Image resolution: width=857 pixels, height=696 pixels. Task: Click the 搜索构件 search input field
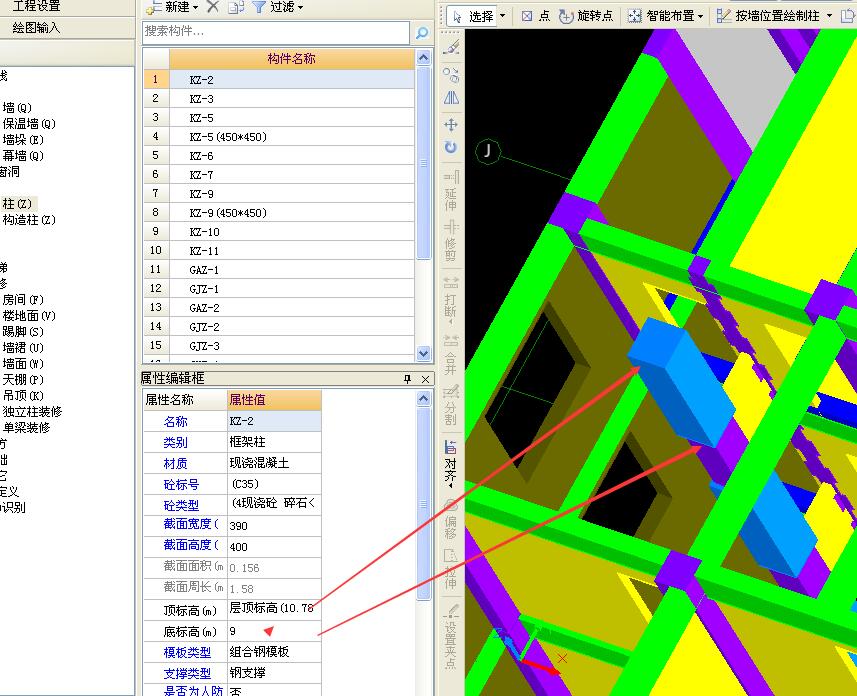click(275, 32)
